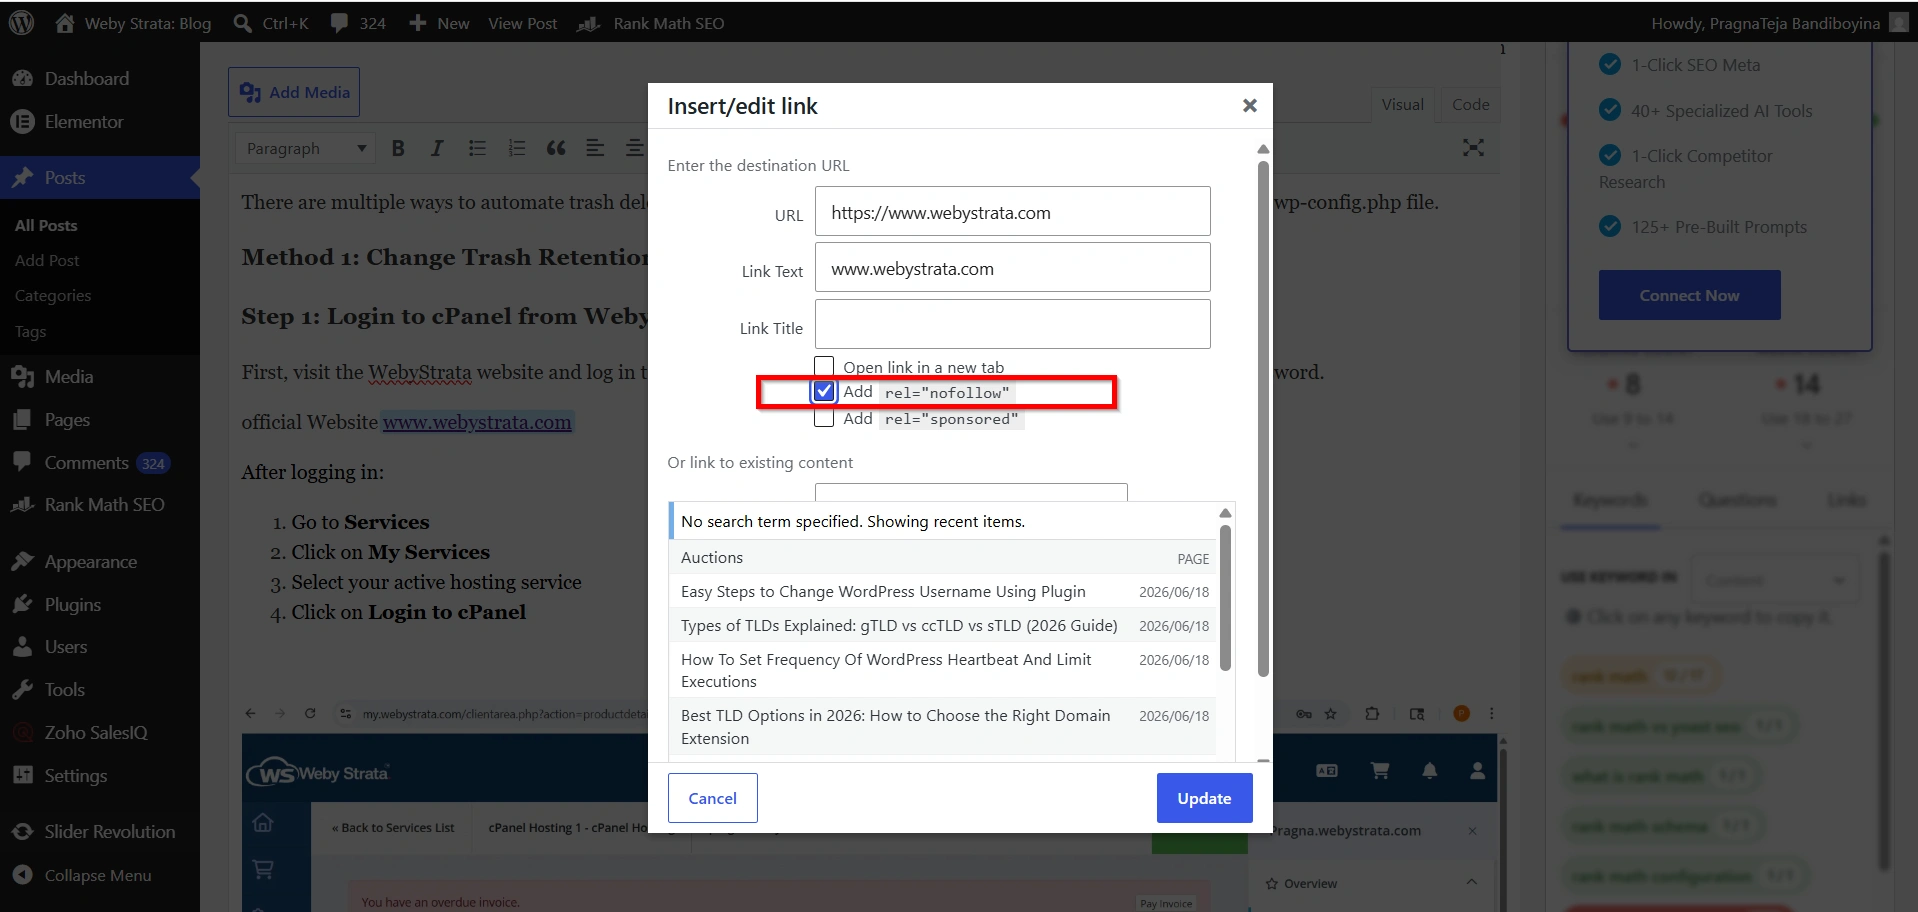Click the Plugins sidebar icon
Image resolution: width=1918 pixels, height=912 pixels.
tap(22, 604)
